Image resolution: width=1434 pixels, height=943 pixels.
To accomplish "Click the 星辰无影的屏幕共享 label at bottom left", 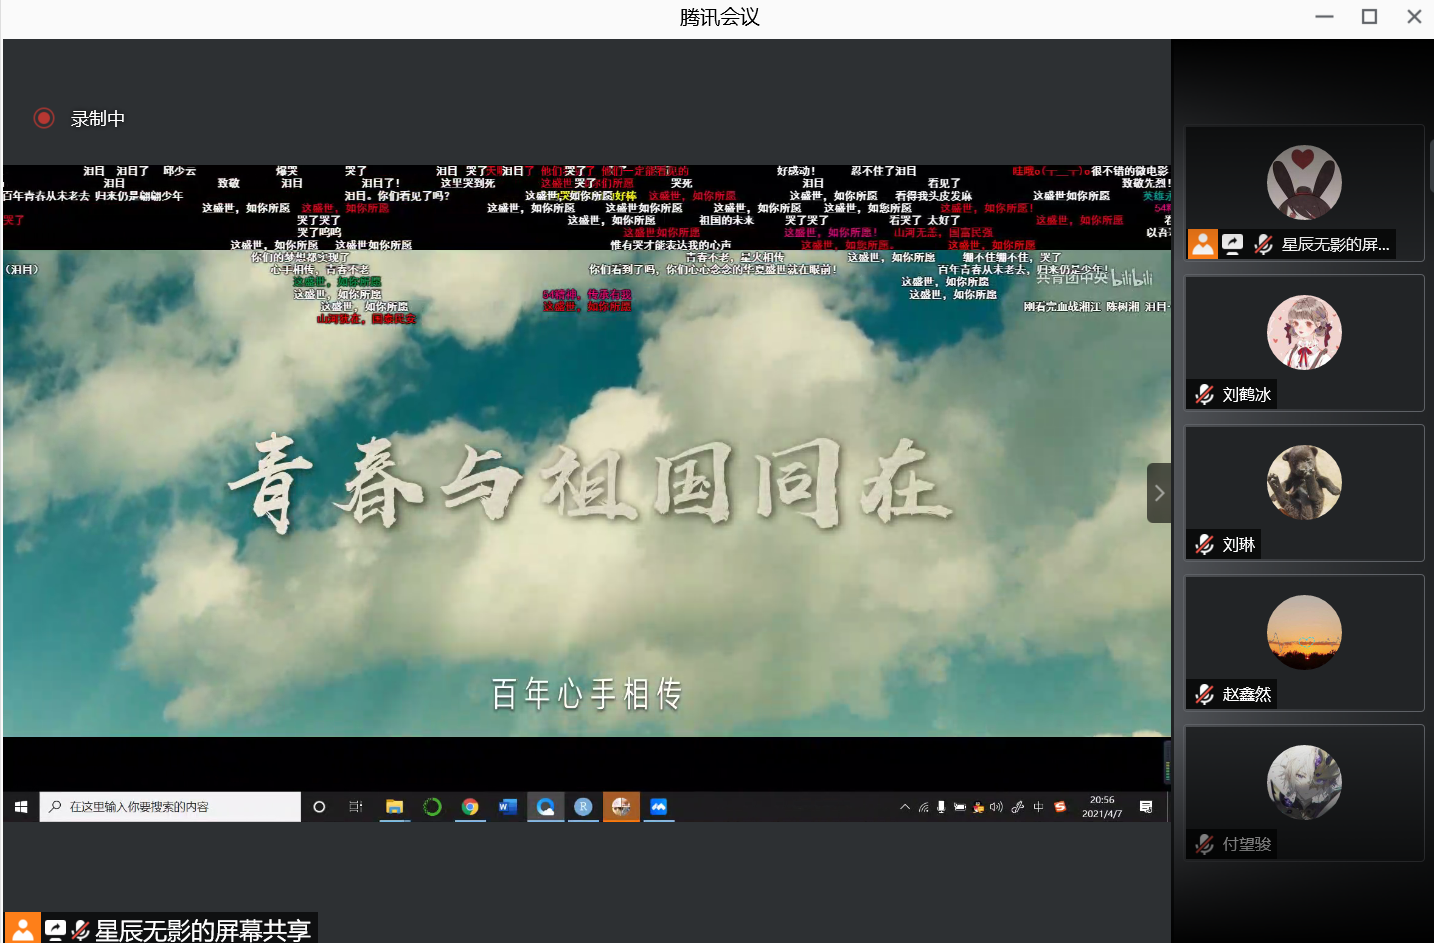I will point(202,930).
